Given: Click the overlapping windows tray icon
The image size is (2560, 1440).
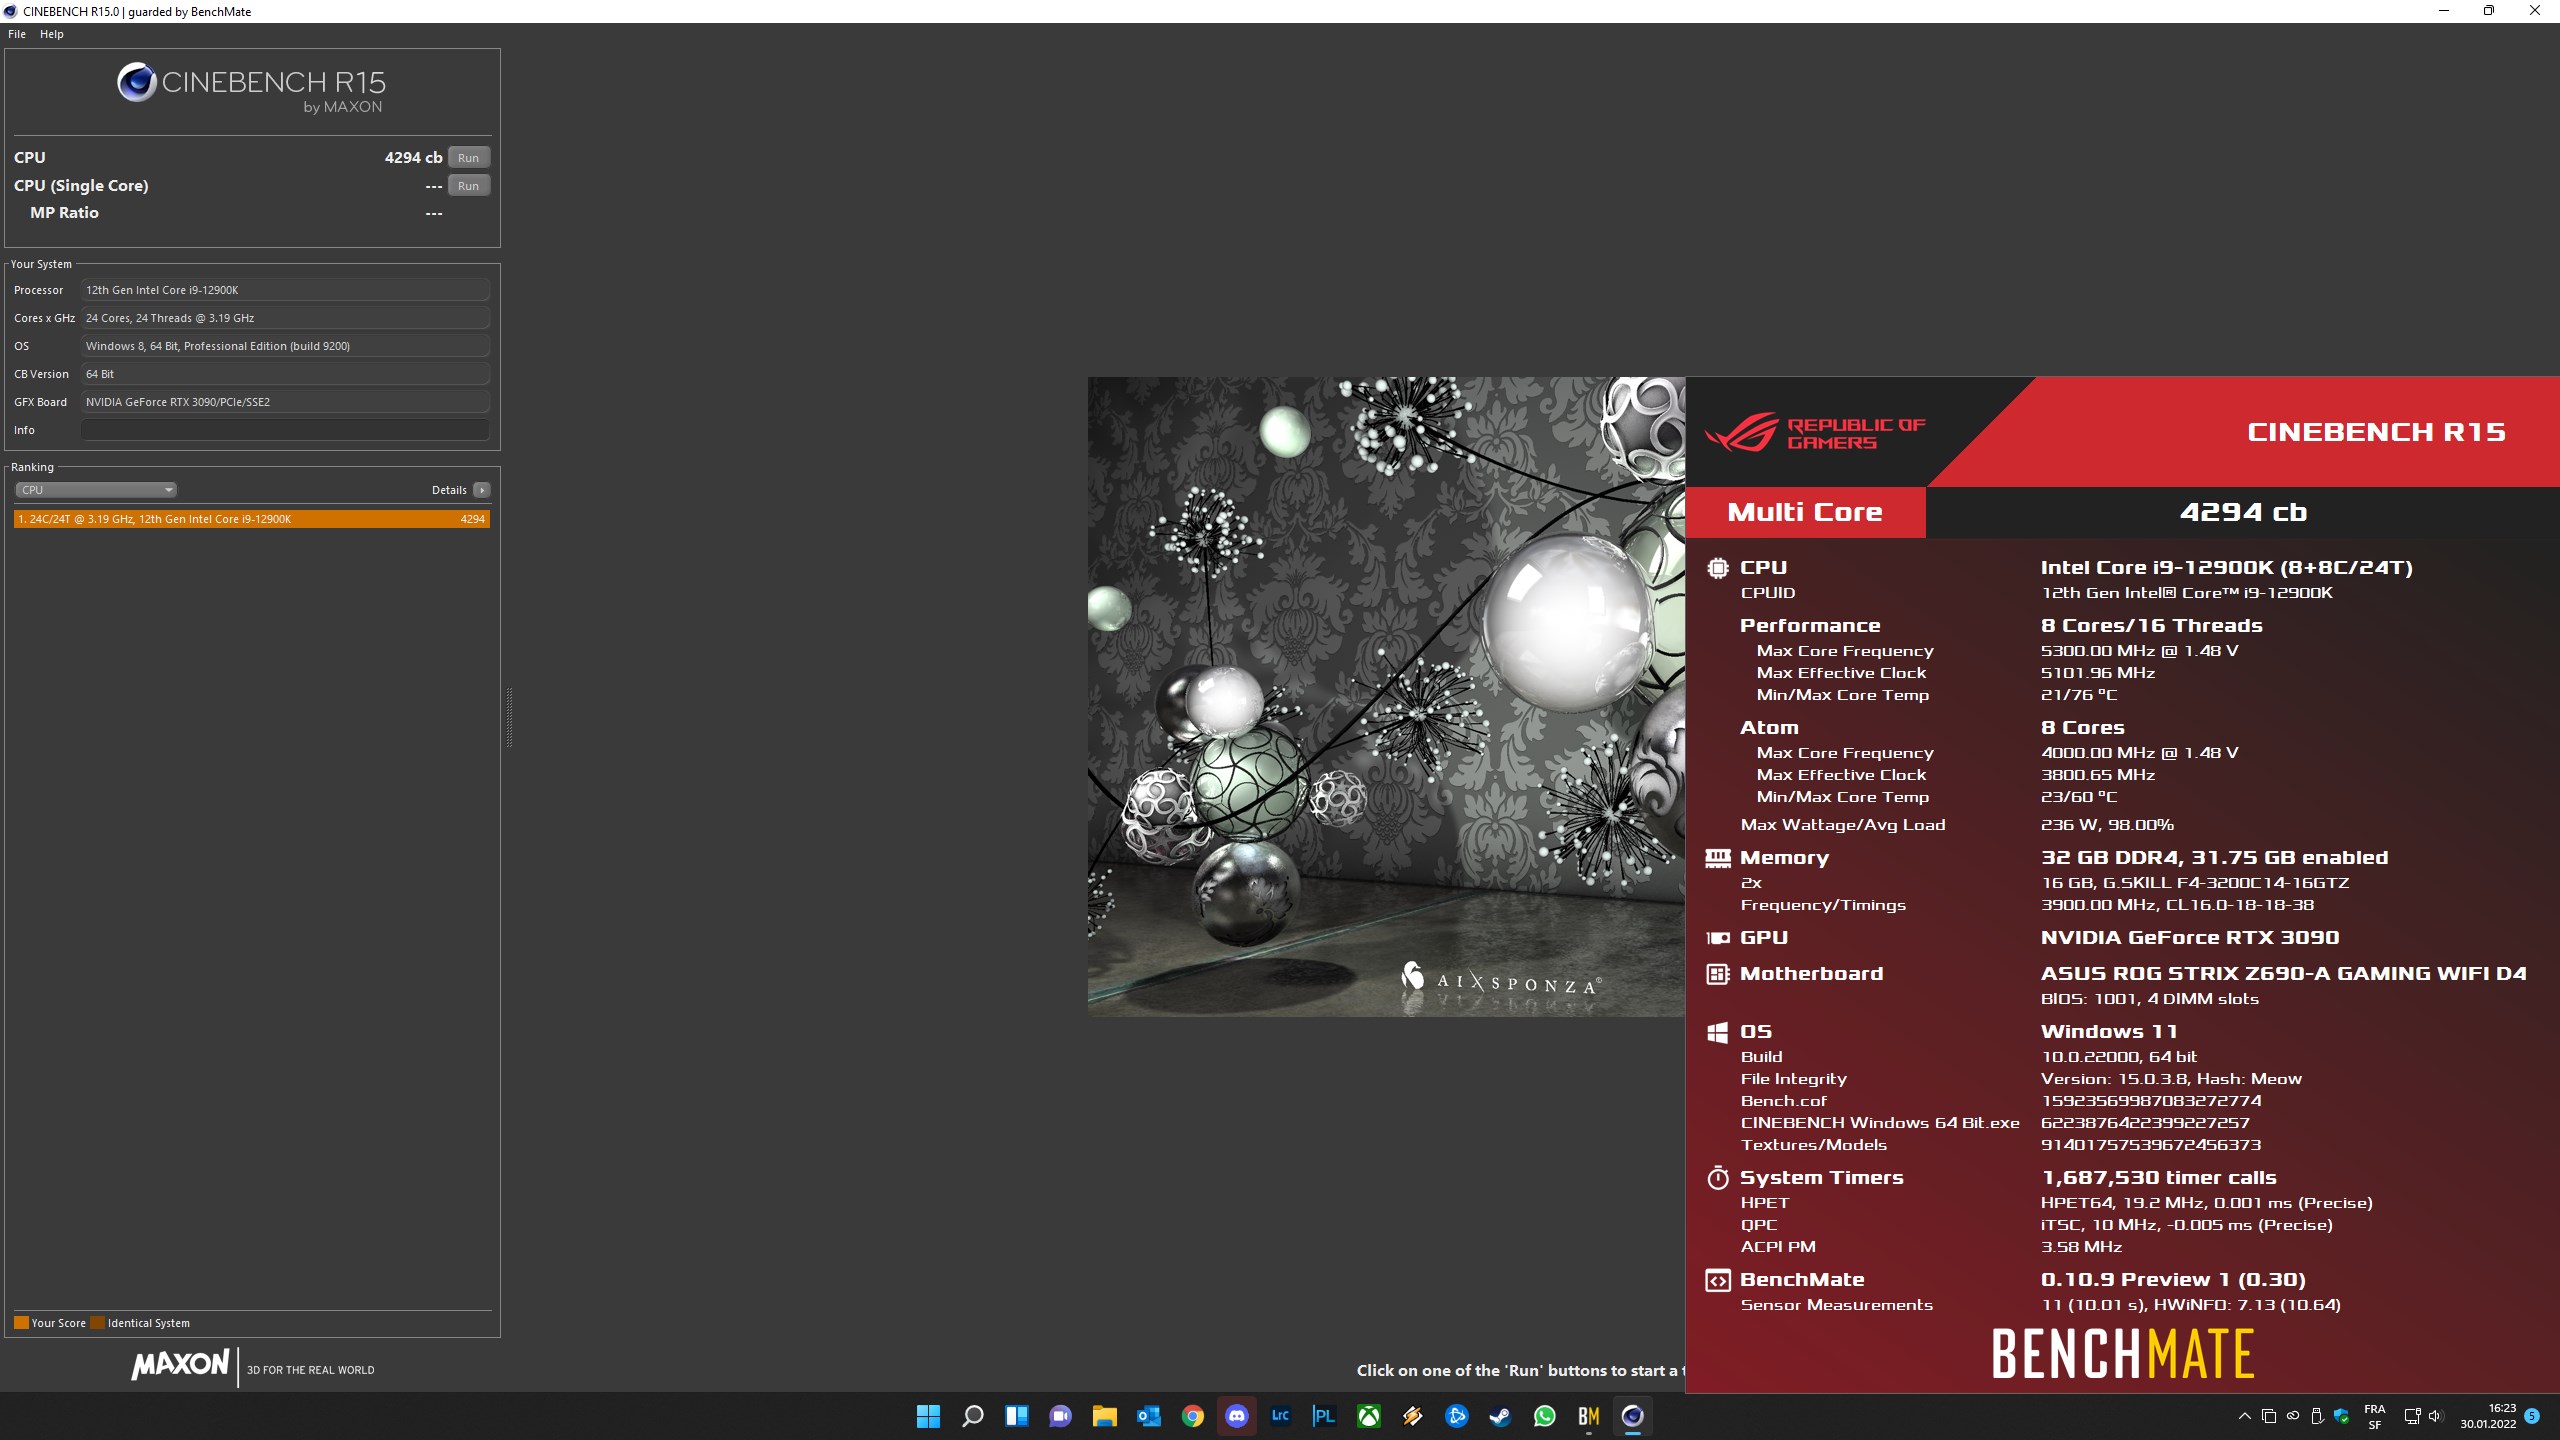Looking at the screenshot, I should (x=2269, y=1416).
